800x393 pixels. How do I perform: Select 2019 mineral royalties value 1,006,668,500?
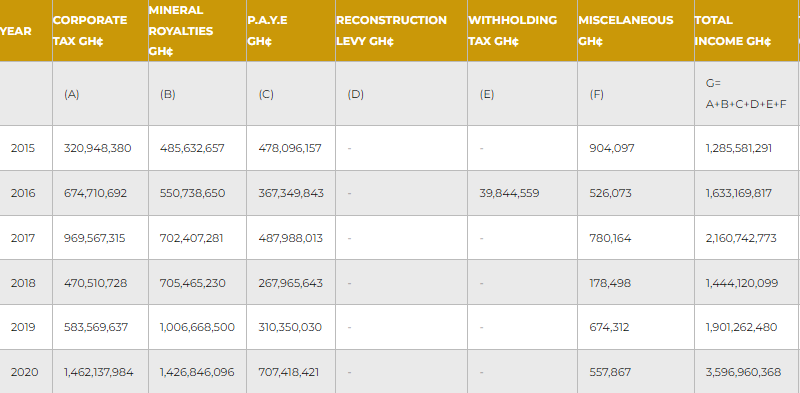click(x=197, y=327)
